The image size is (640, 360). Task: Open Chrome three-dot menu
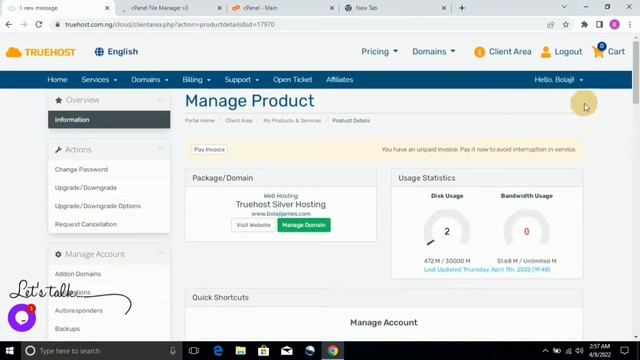630,24
